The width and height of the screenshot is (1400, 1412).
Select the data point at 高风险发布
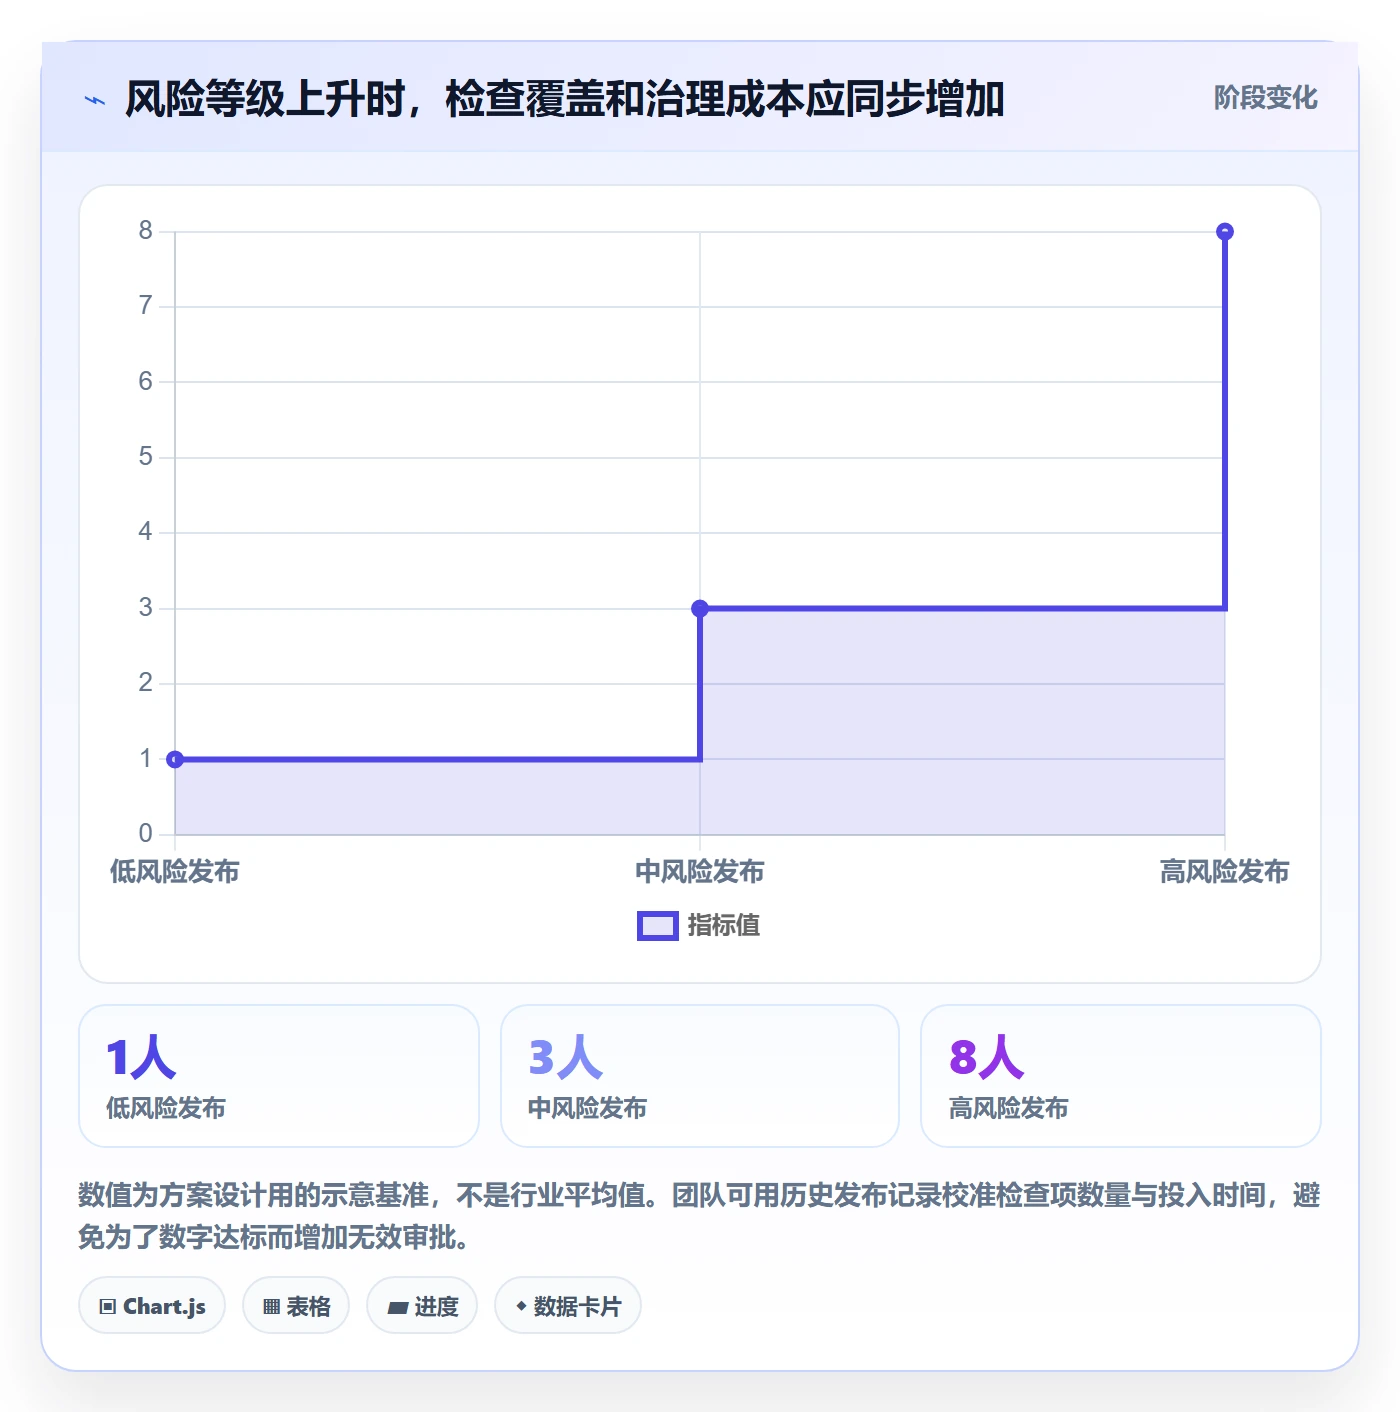[1224, 232]
